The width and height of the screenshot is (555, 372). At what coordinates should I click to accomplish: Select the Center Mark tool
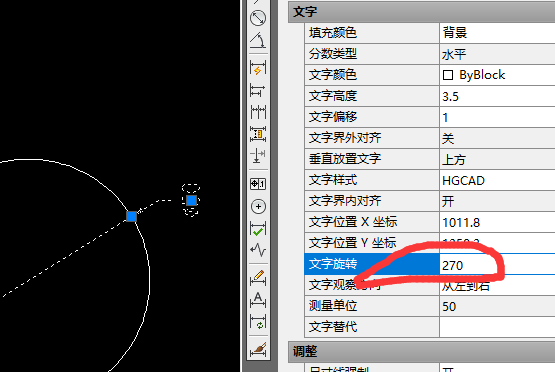pyautogui.click(x=258, y=206)
